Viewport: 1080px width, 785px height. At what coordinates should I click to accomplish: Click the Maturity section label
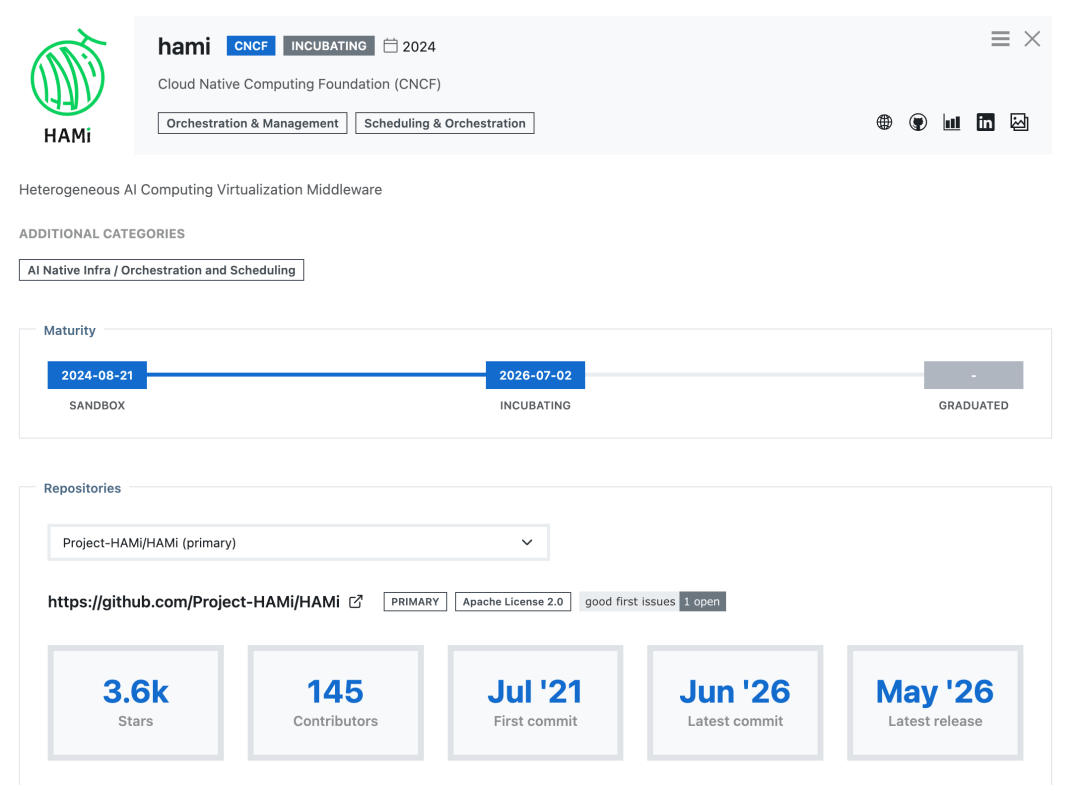[70, 331]
